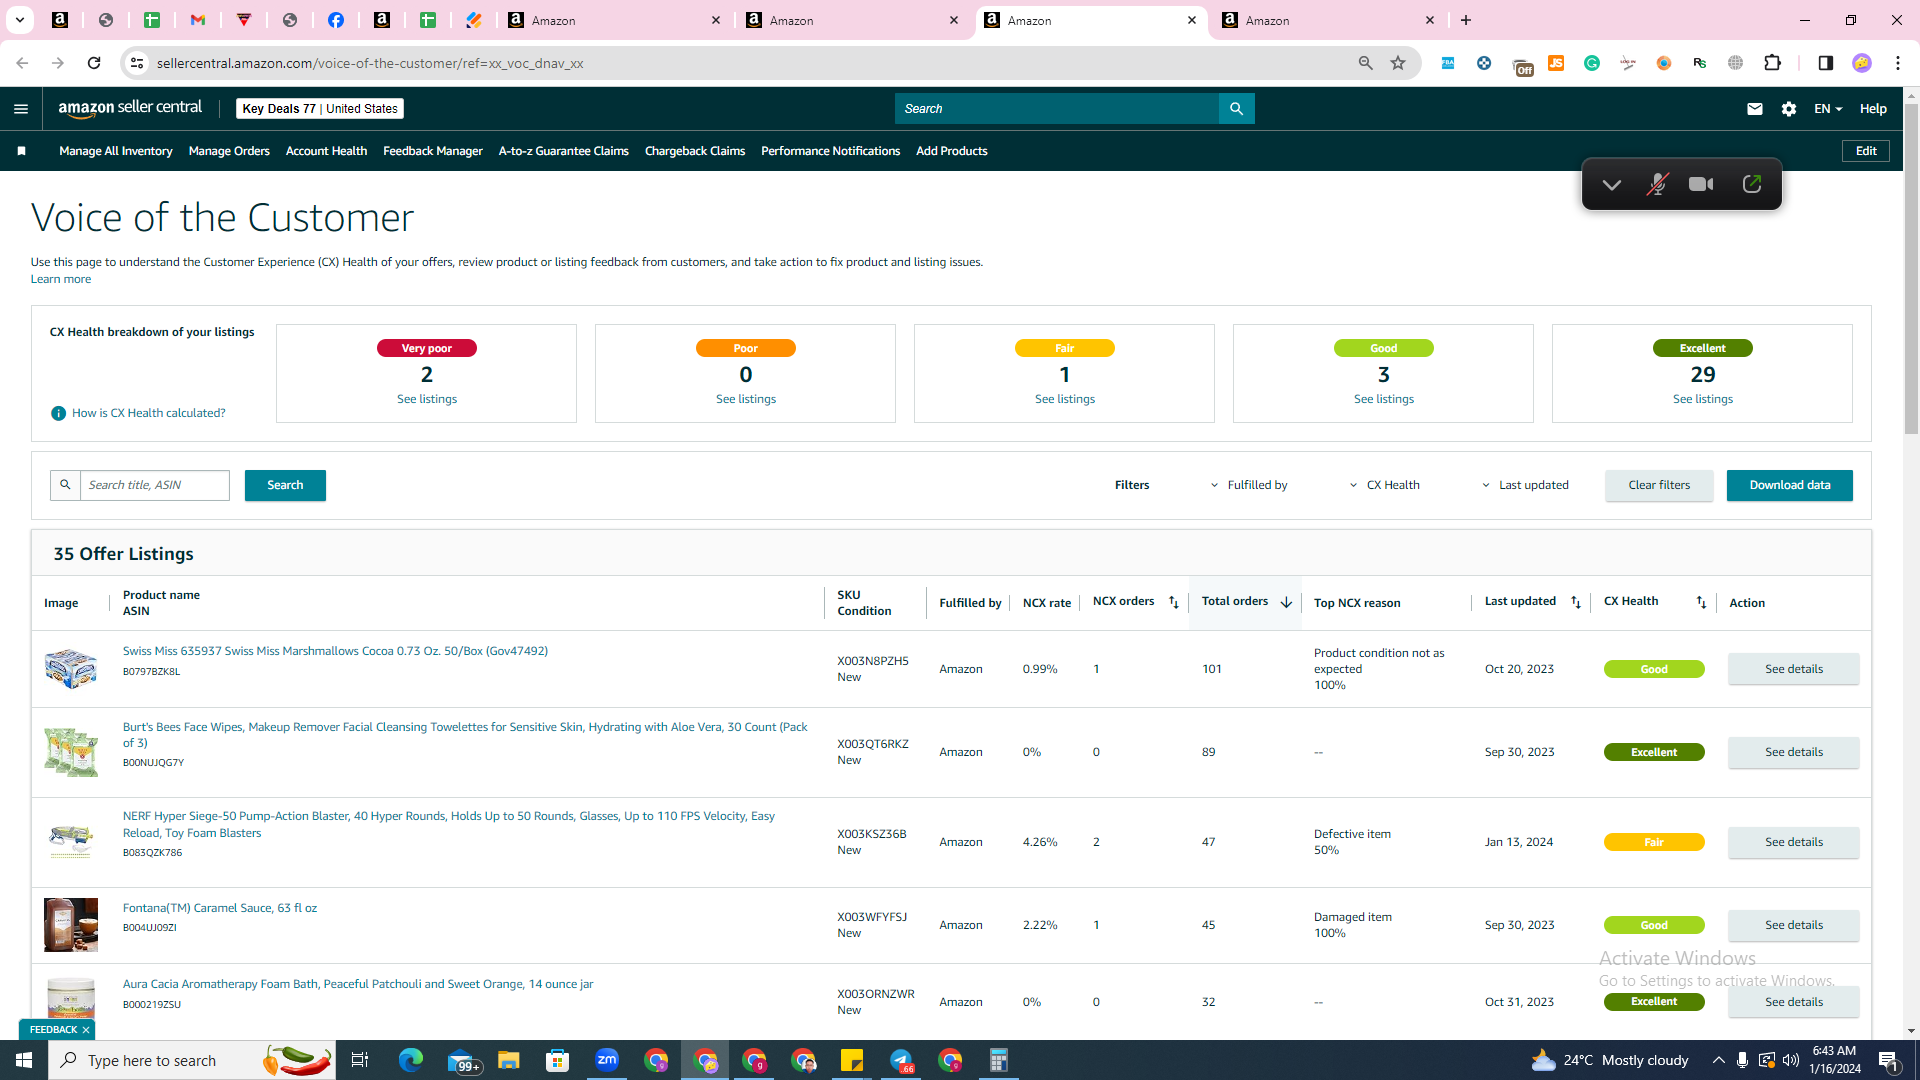
Task: Sort the table by NCX orders
Action: click(x=1174, y=602)
